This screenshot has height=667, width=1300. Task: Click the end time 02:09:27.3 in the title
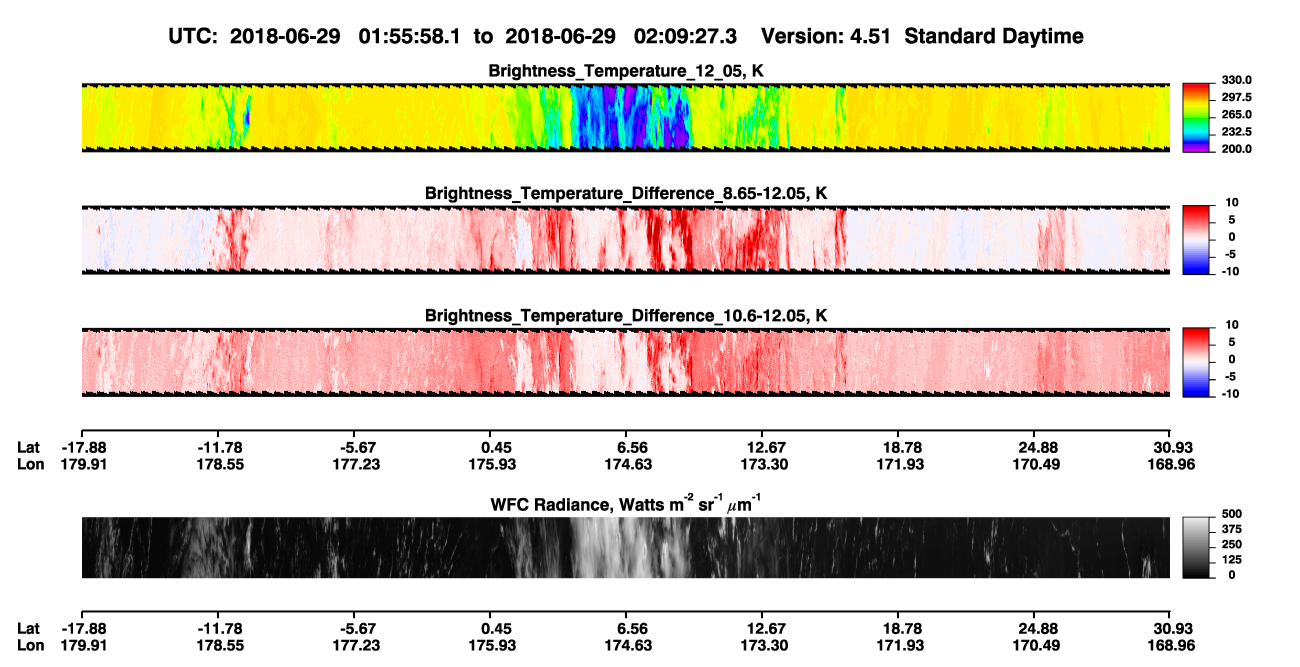[686, 36]
